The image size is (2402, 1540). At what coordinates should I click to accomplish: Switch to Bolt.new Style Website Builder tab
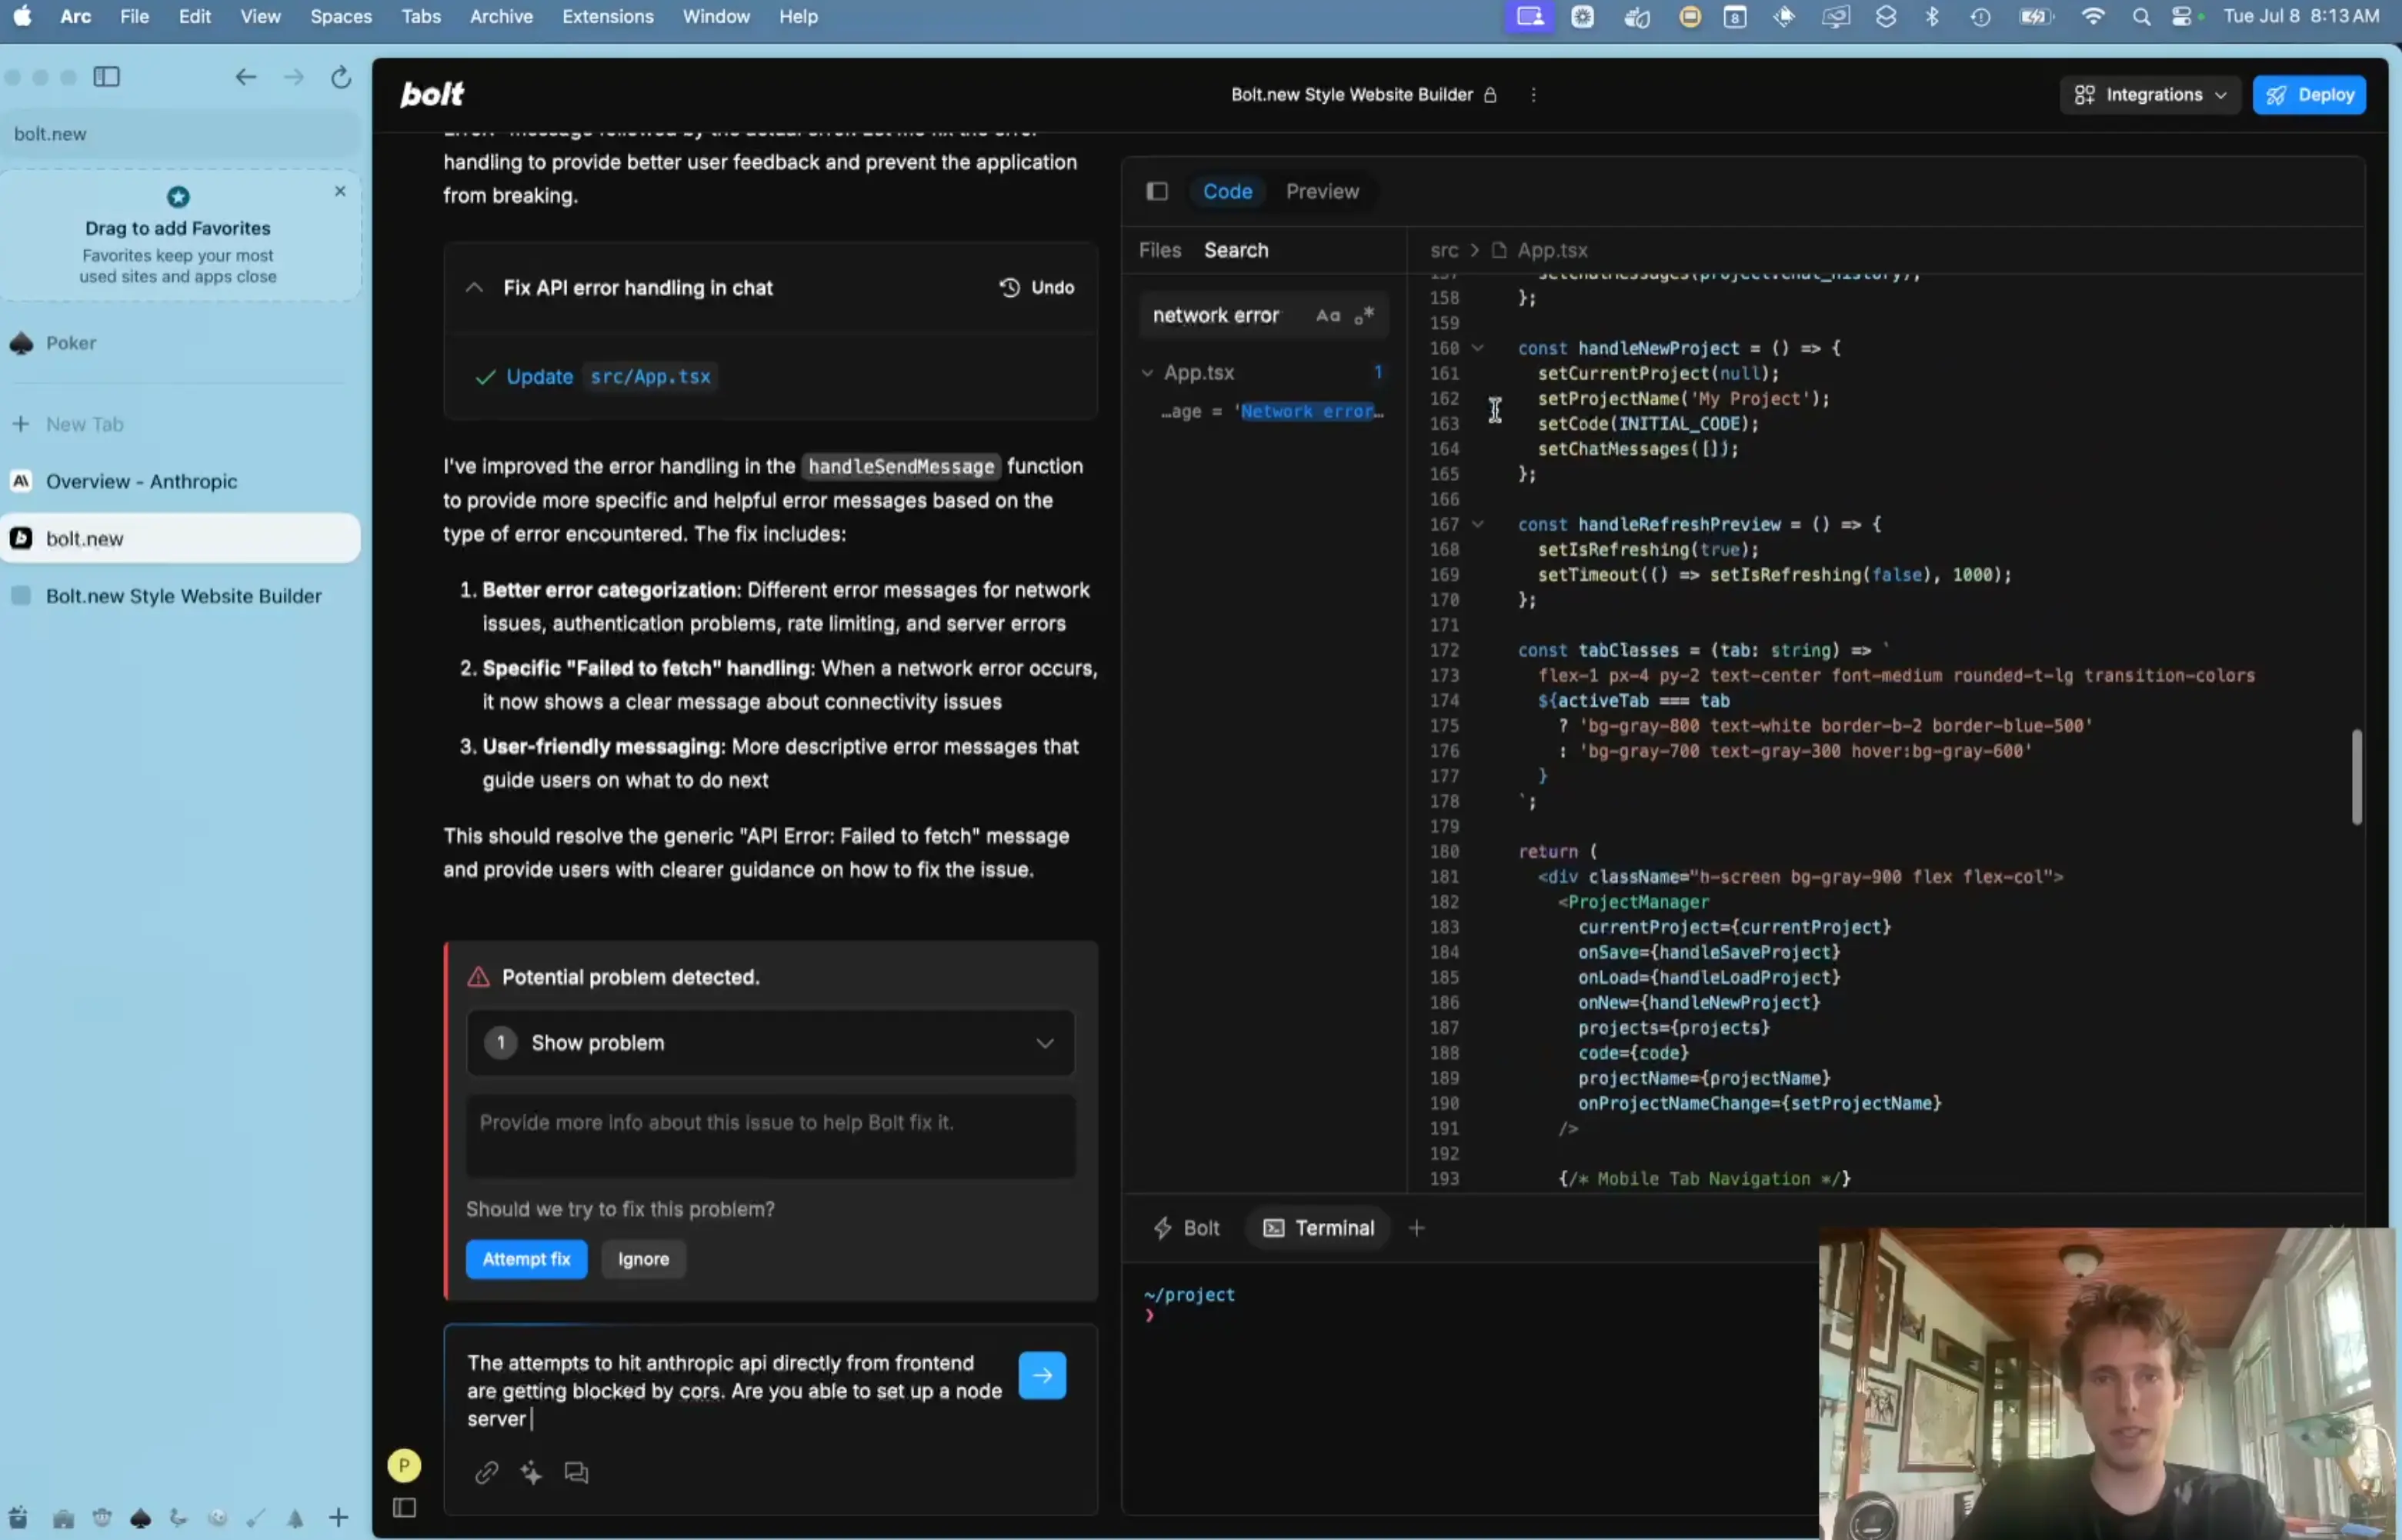(180, 596)
